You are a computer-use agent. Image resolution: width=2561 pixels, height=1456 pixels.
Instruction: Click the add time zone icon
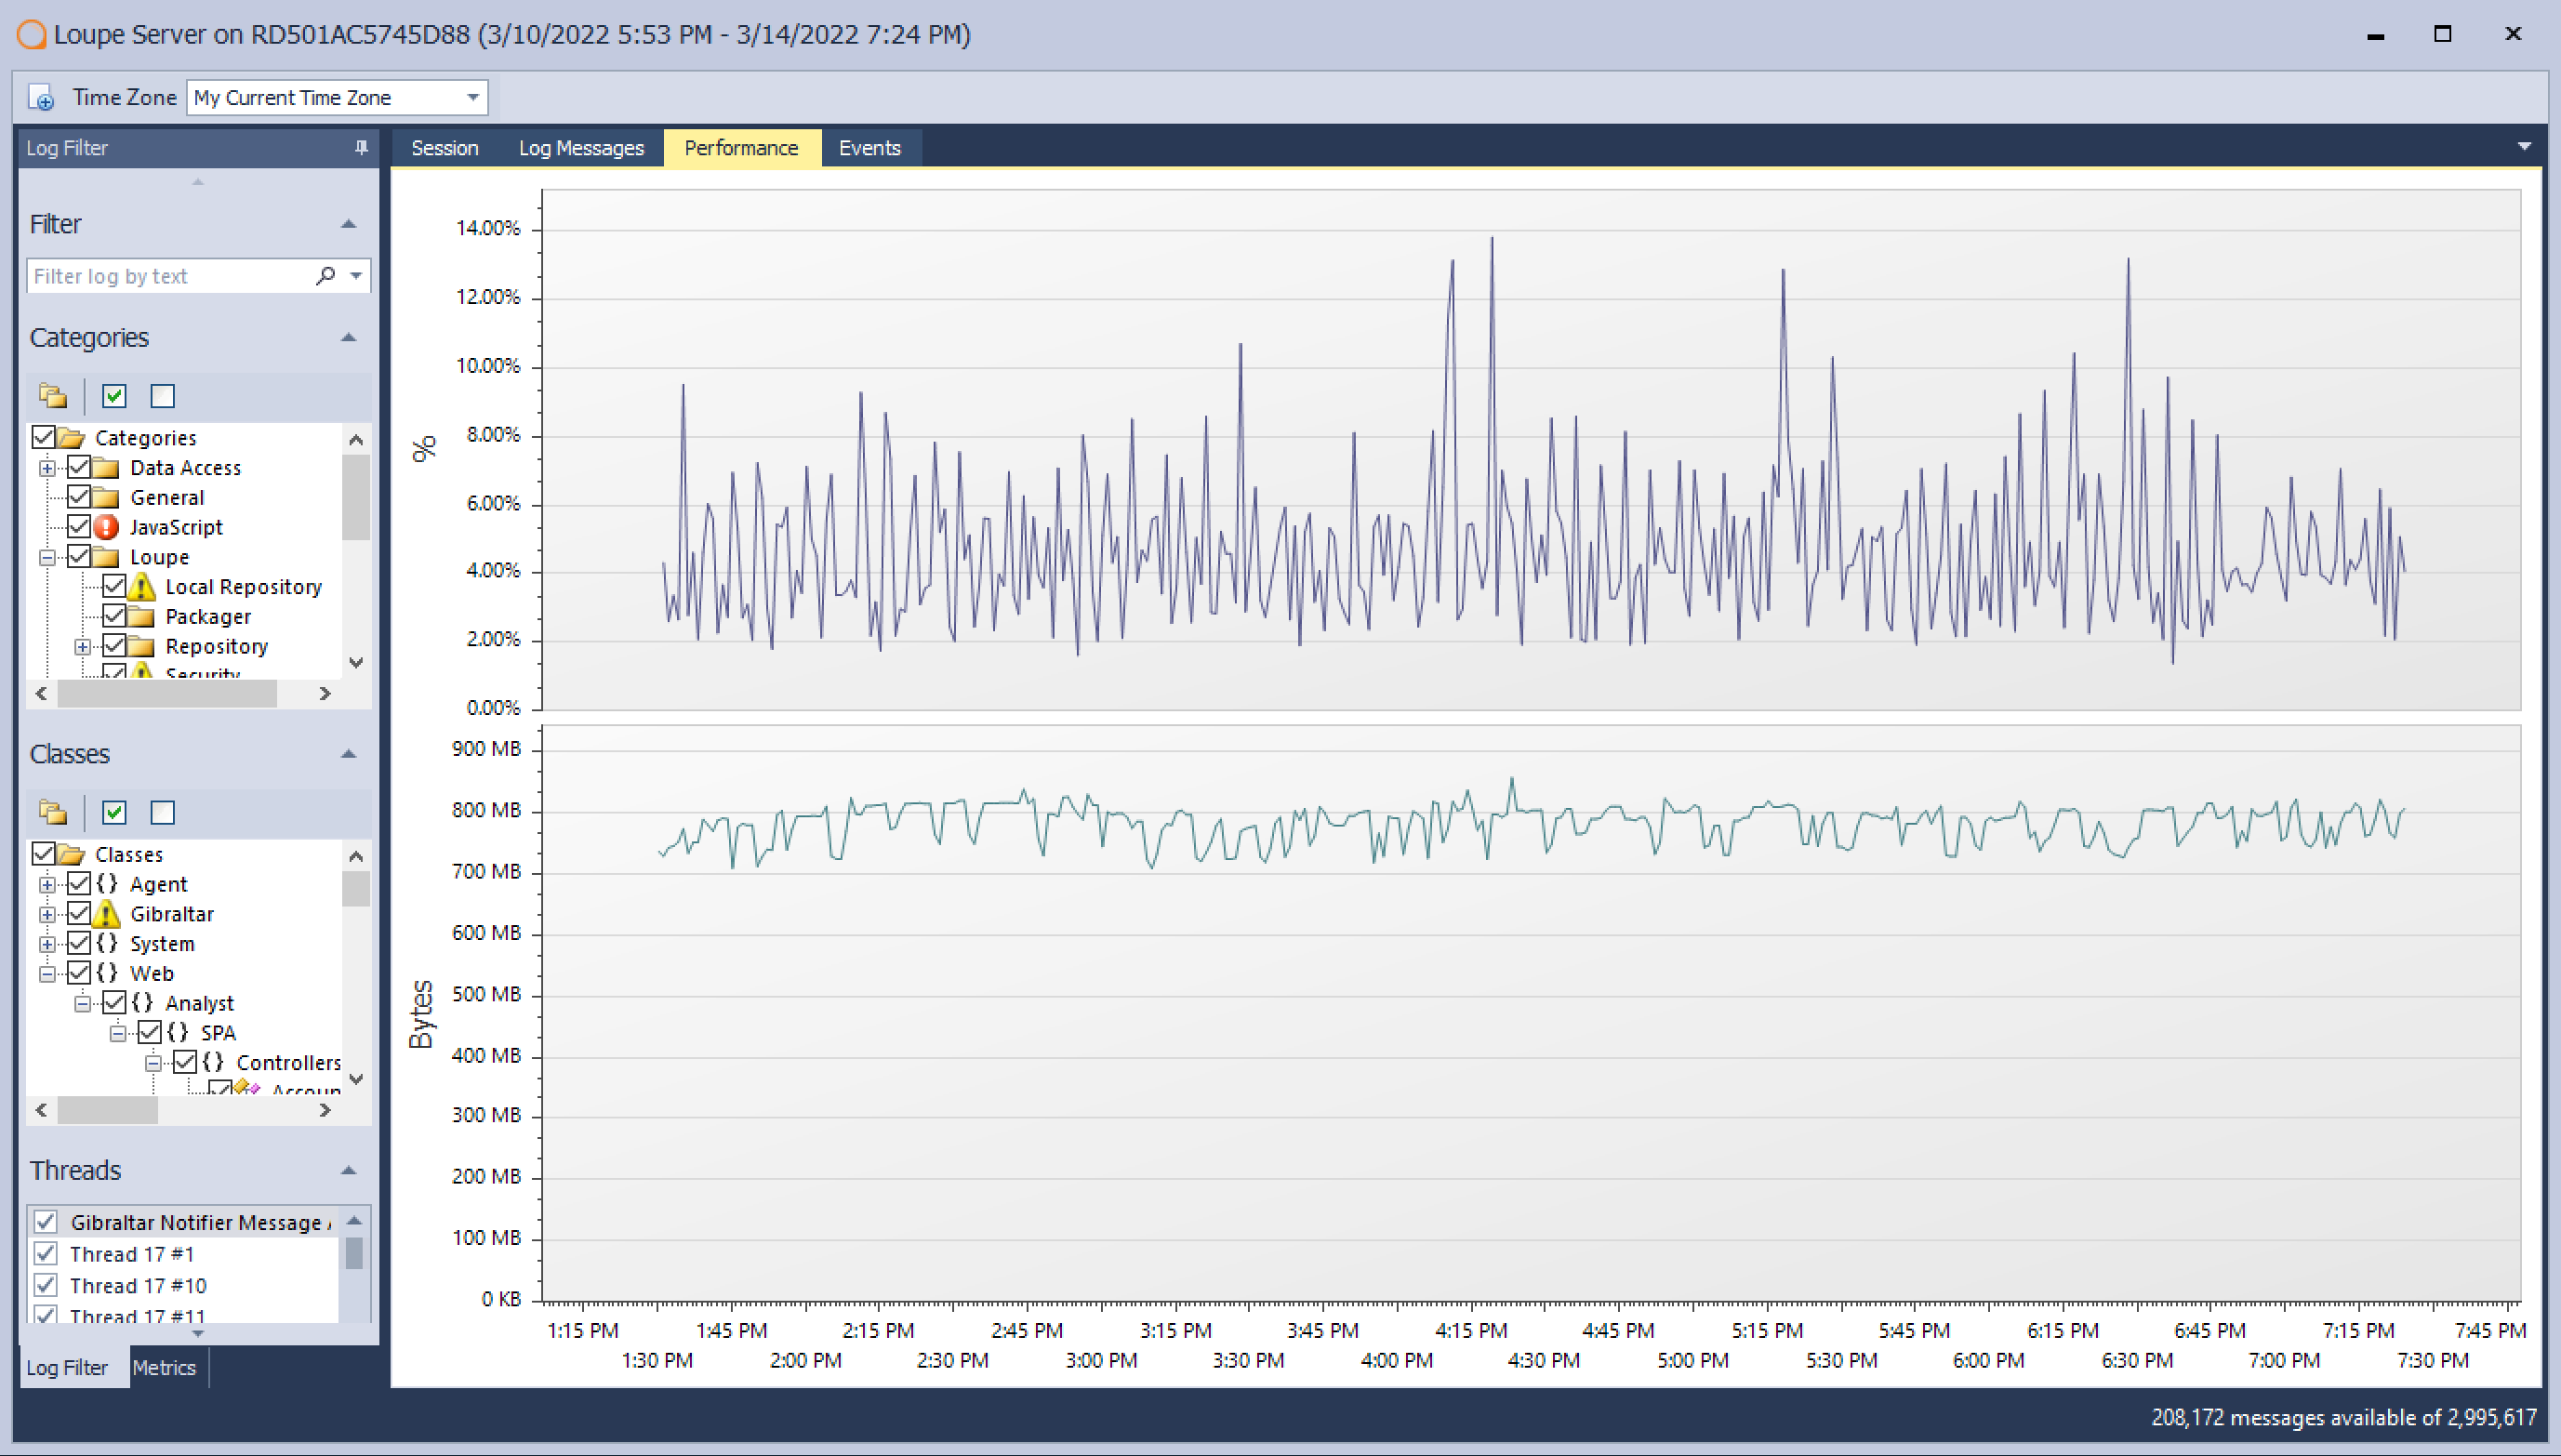[43, 97]
